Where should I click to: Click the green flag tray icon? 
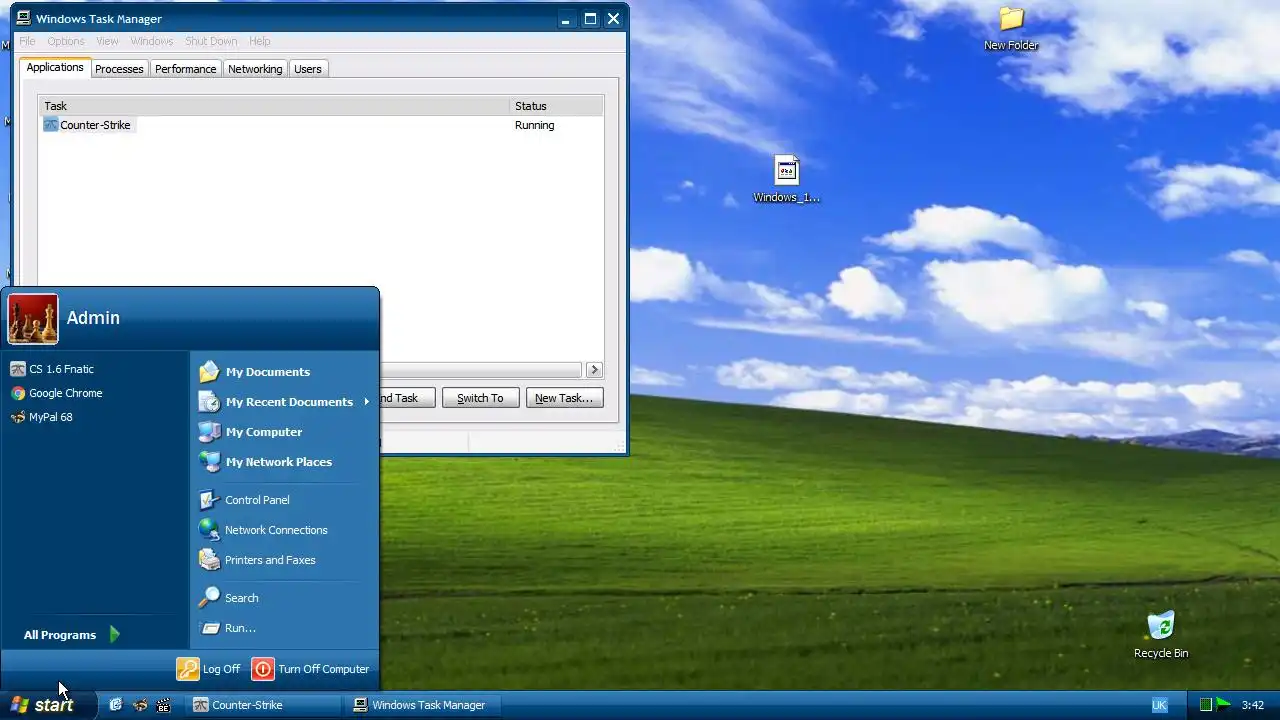[1224, 704]
